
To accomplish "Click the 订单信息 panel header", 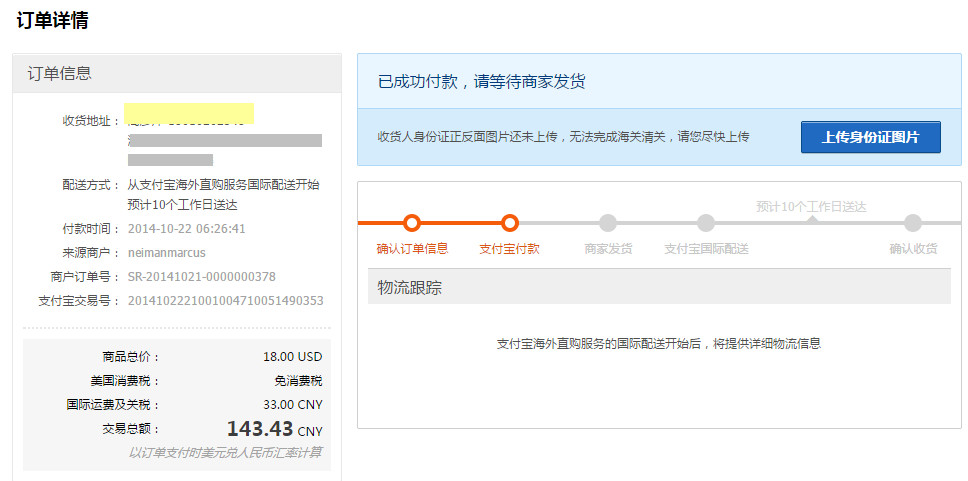I will click(x=59, y=73).
